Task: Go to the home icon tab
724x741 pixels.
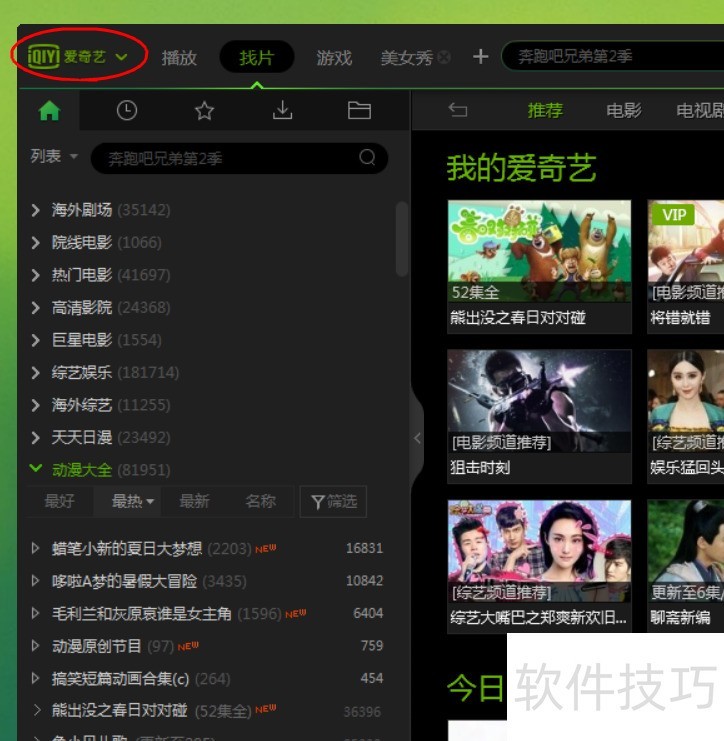Action: pos(49,111)
